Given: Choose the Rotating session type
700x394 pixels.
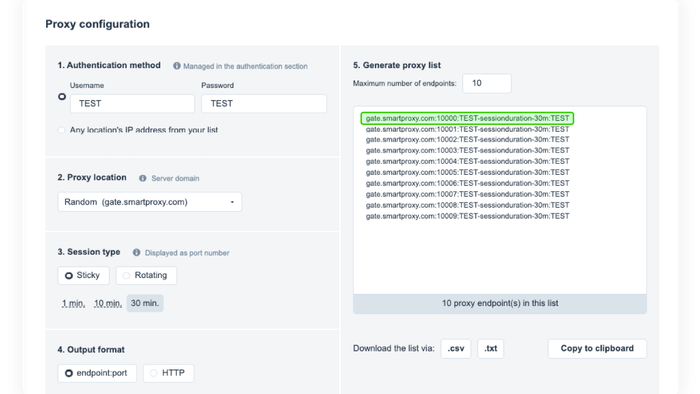Looking at the screenshot, I should 146,275.
